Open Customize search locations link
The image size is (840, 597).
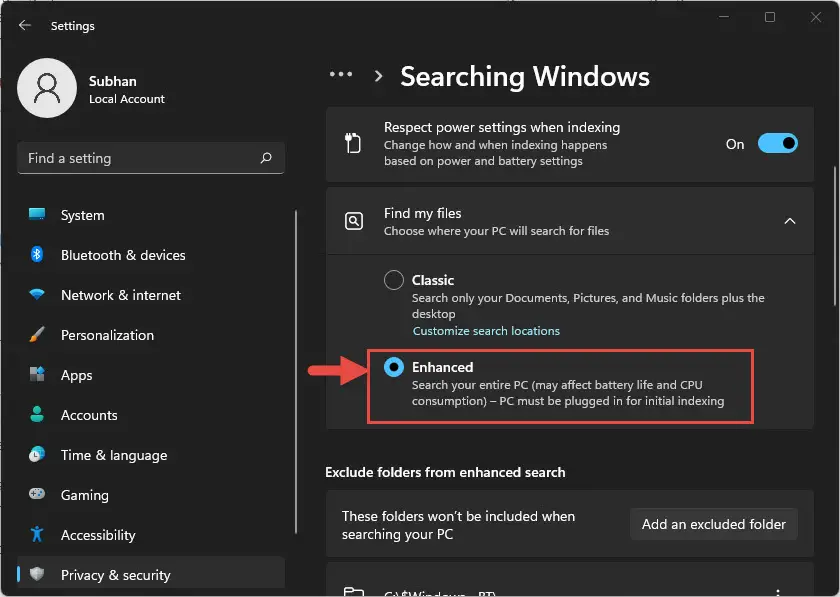[486, 331]
